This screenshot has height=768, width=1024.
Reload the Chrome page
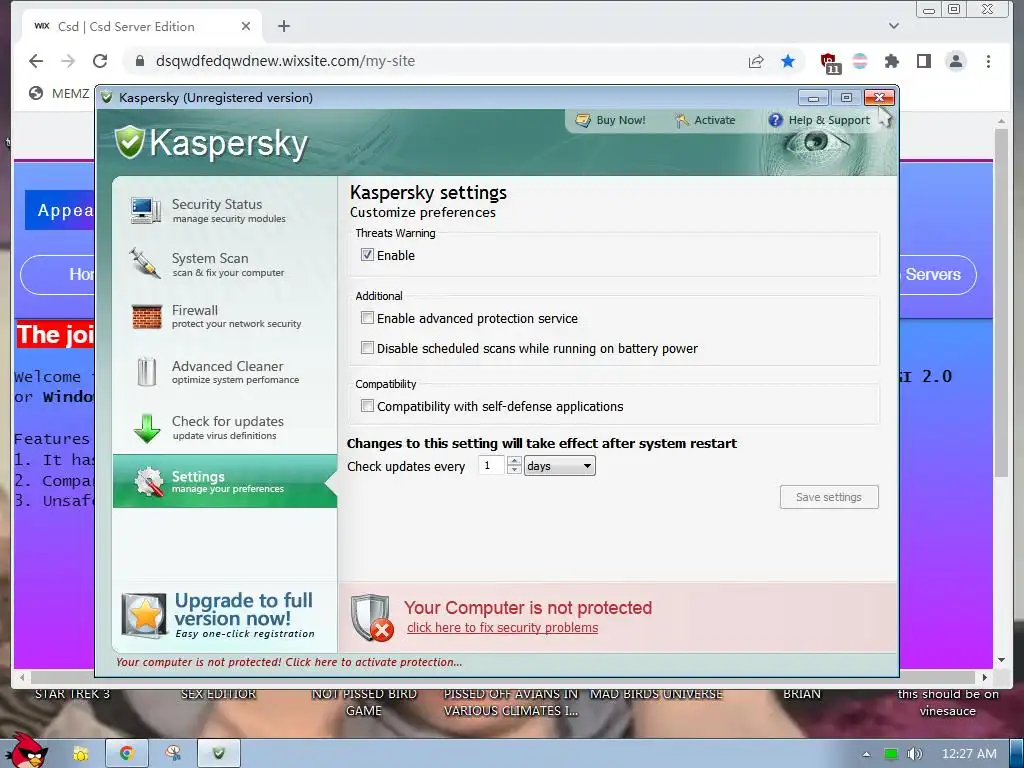click(x=100, y=61)
